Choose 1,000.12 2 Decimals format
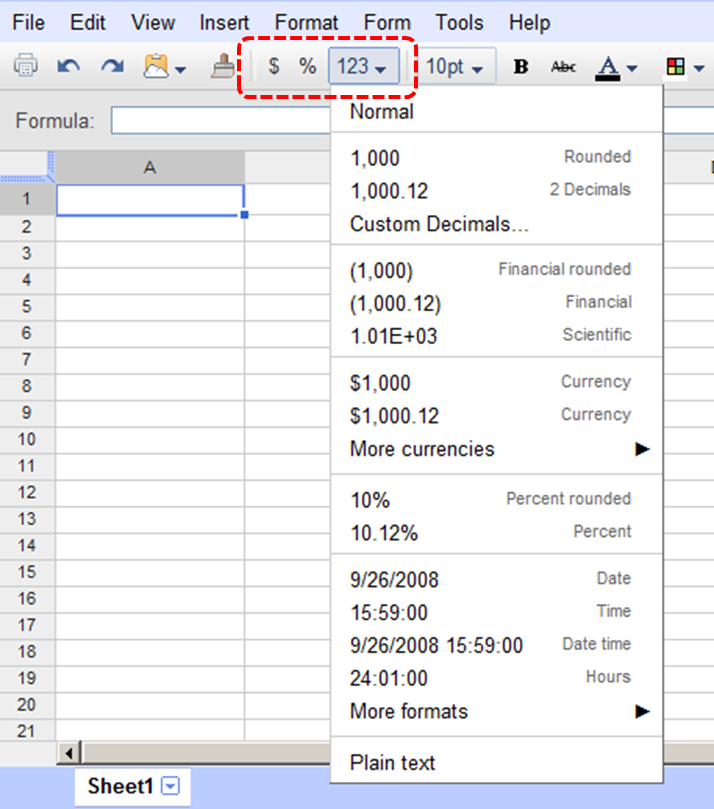Image resolution: width=714 pixels, height=809 pixels. click(x=496, y=190)
